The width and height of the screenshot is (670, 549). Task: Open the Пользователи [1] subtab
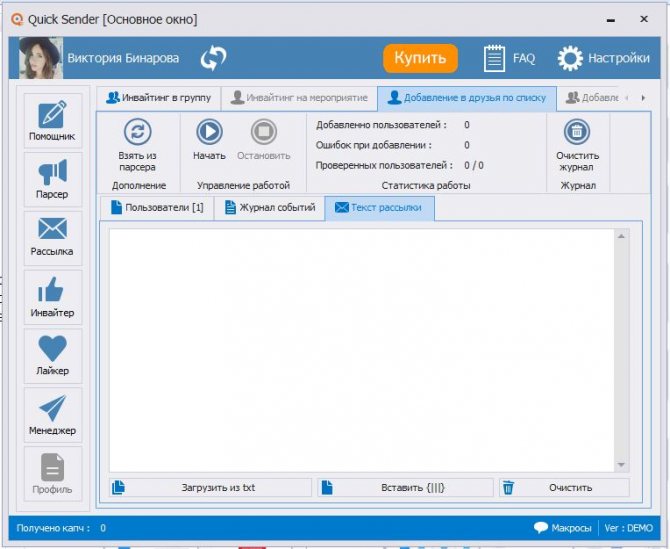click(x=157, y=208)
